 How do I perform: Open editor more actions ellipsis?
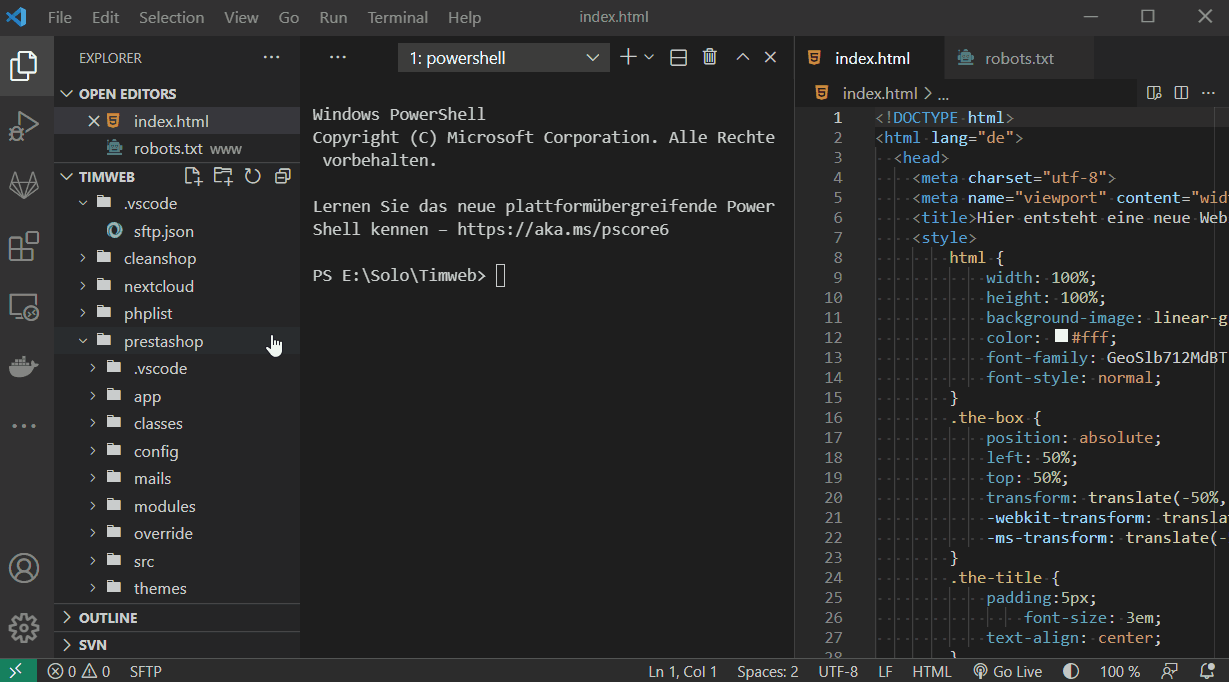(x=1209, y=93)
